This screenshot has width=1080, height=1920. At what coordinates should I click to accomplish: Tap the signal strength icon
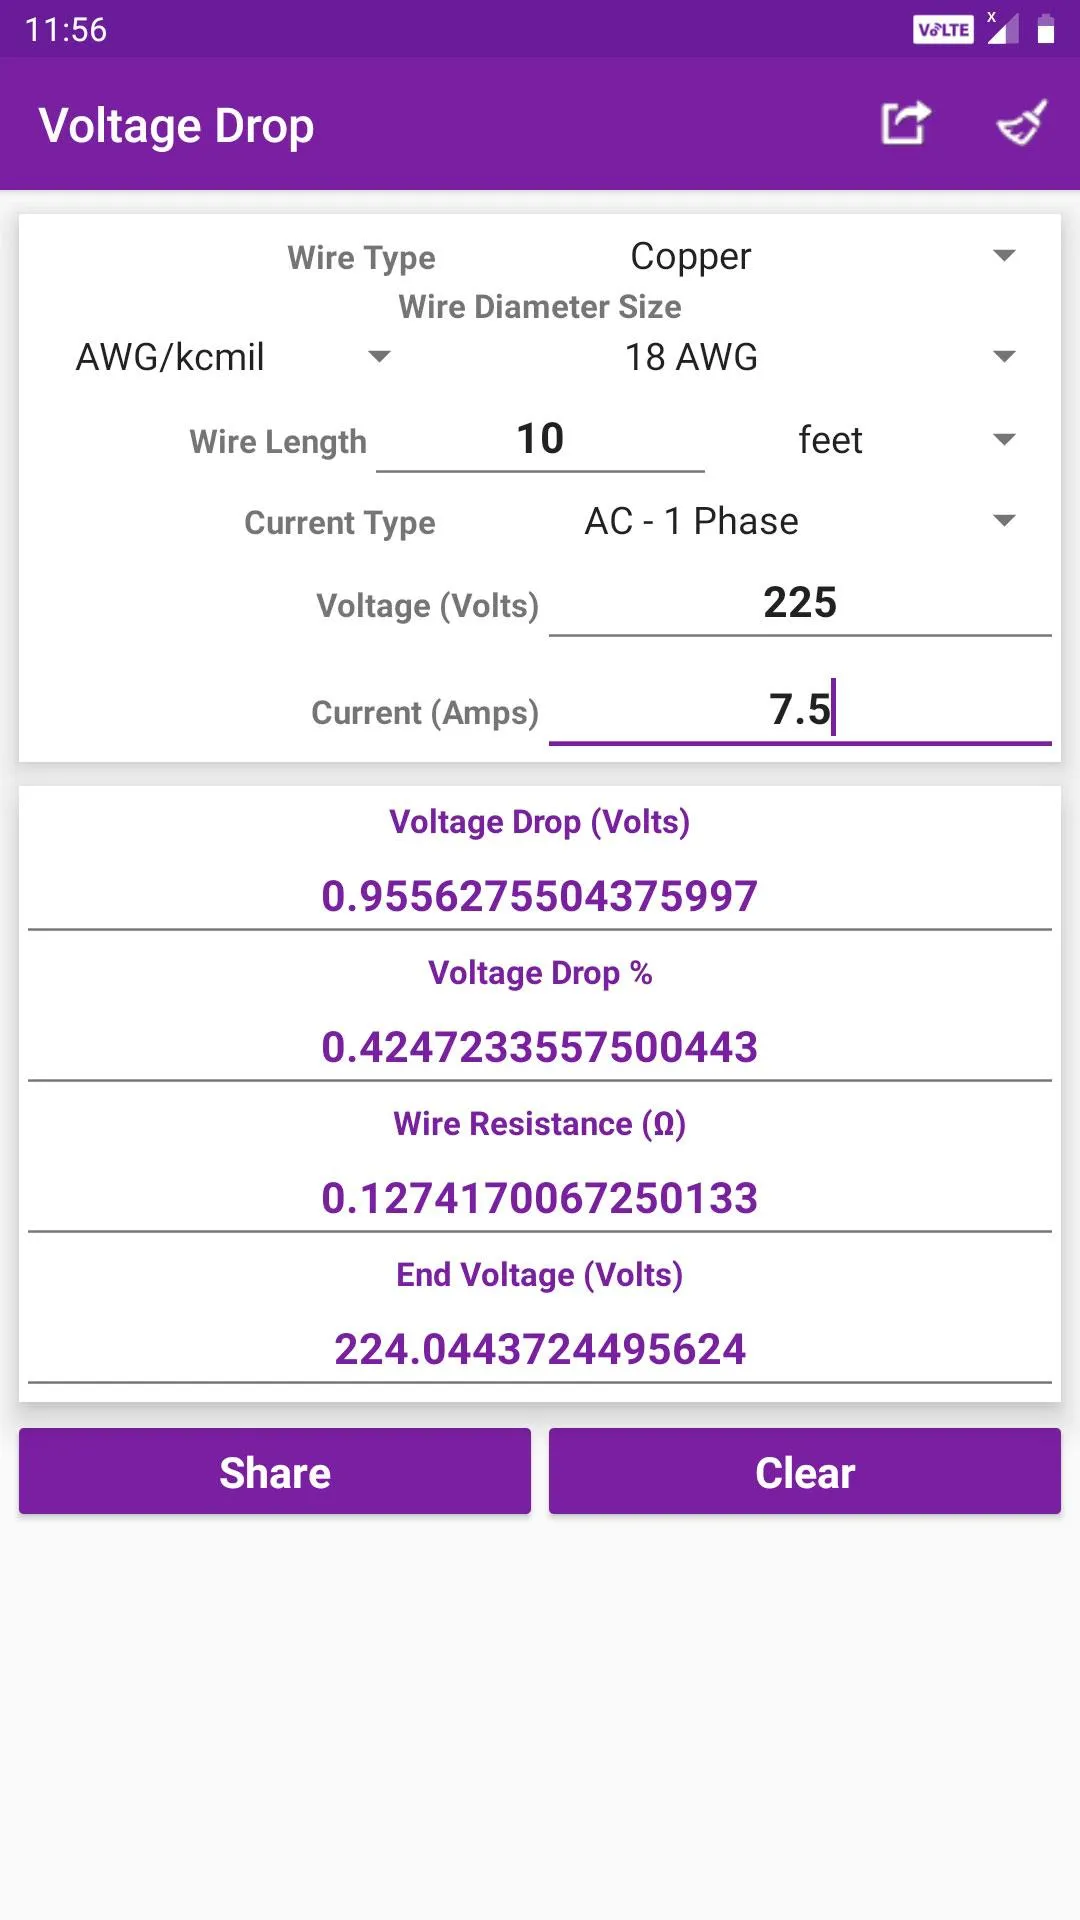pyautogui.click(x=1002, y=28)
